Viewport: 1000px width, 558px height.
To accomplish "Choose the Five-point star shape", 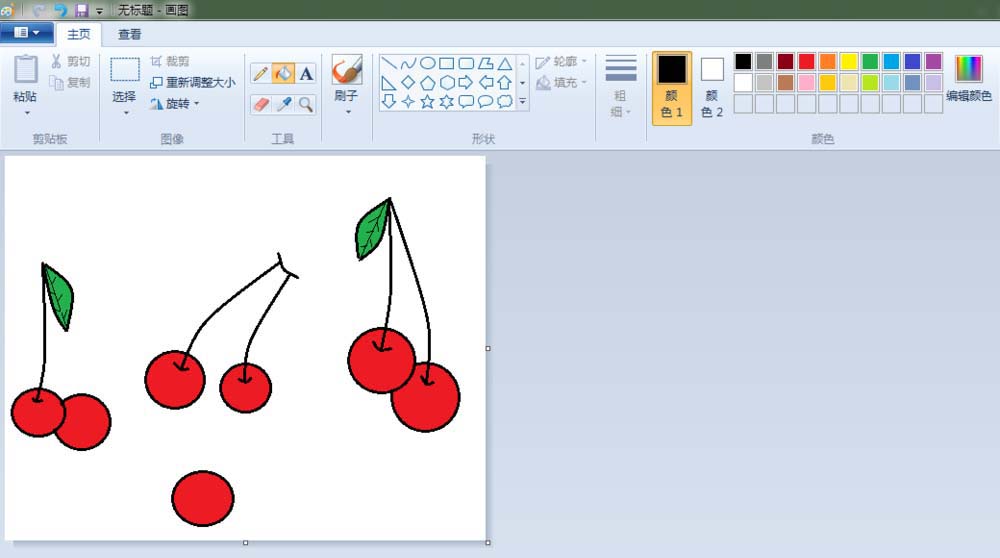I will (427, 101).
